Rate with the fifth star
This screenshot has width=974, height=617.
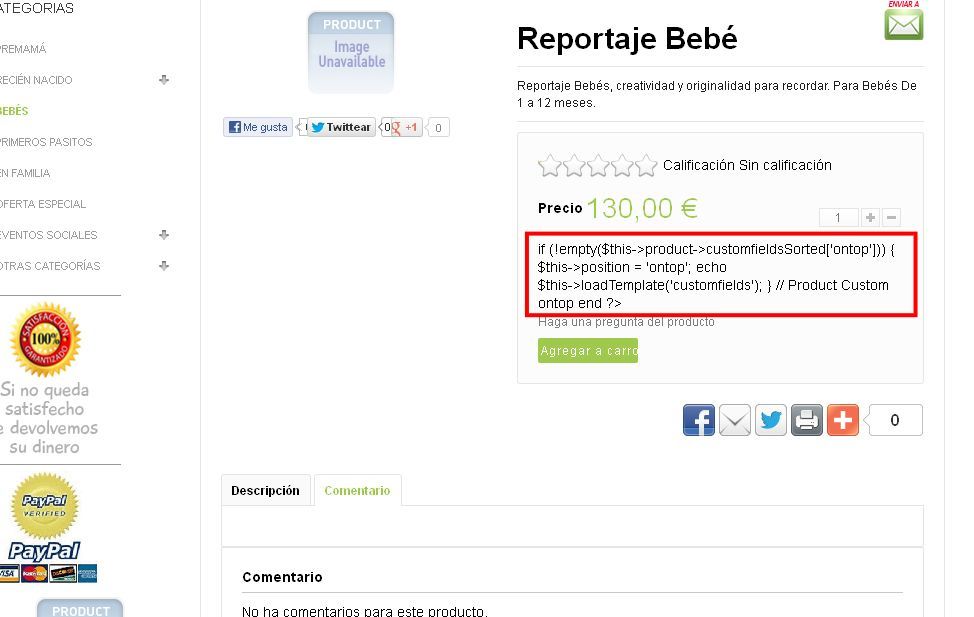[x=646, y=165]
